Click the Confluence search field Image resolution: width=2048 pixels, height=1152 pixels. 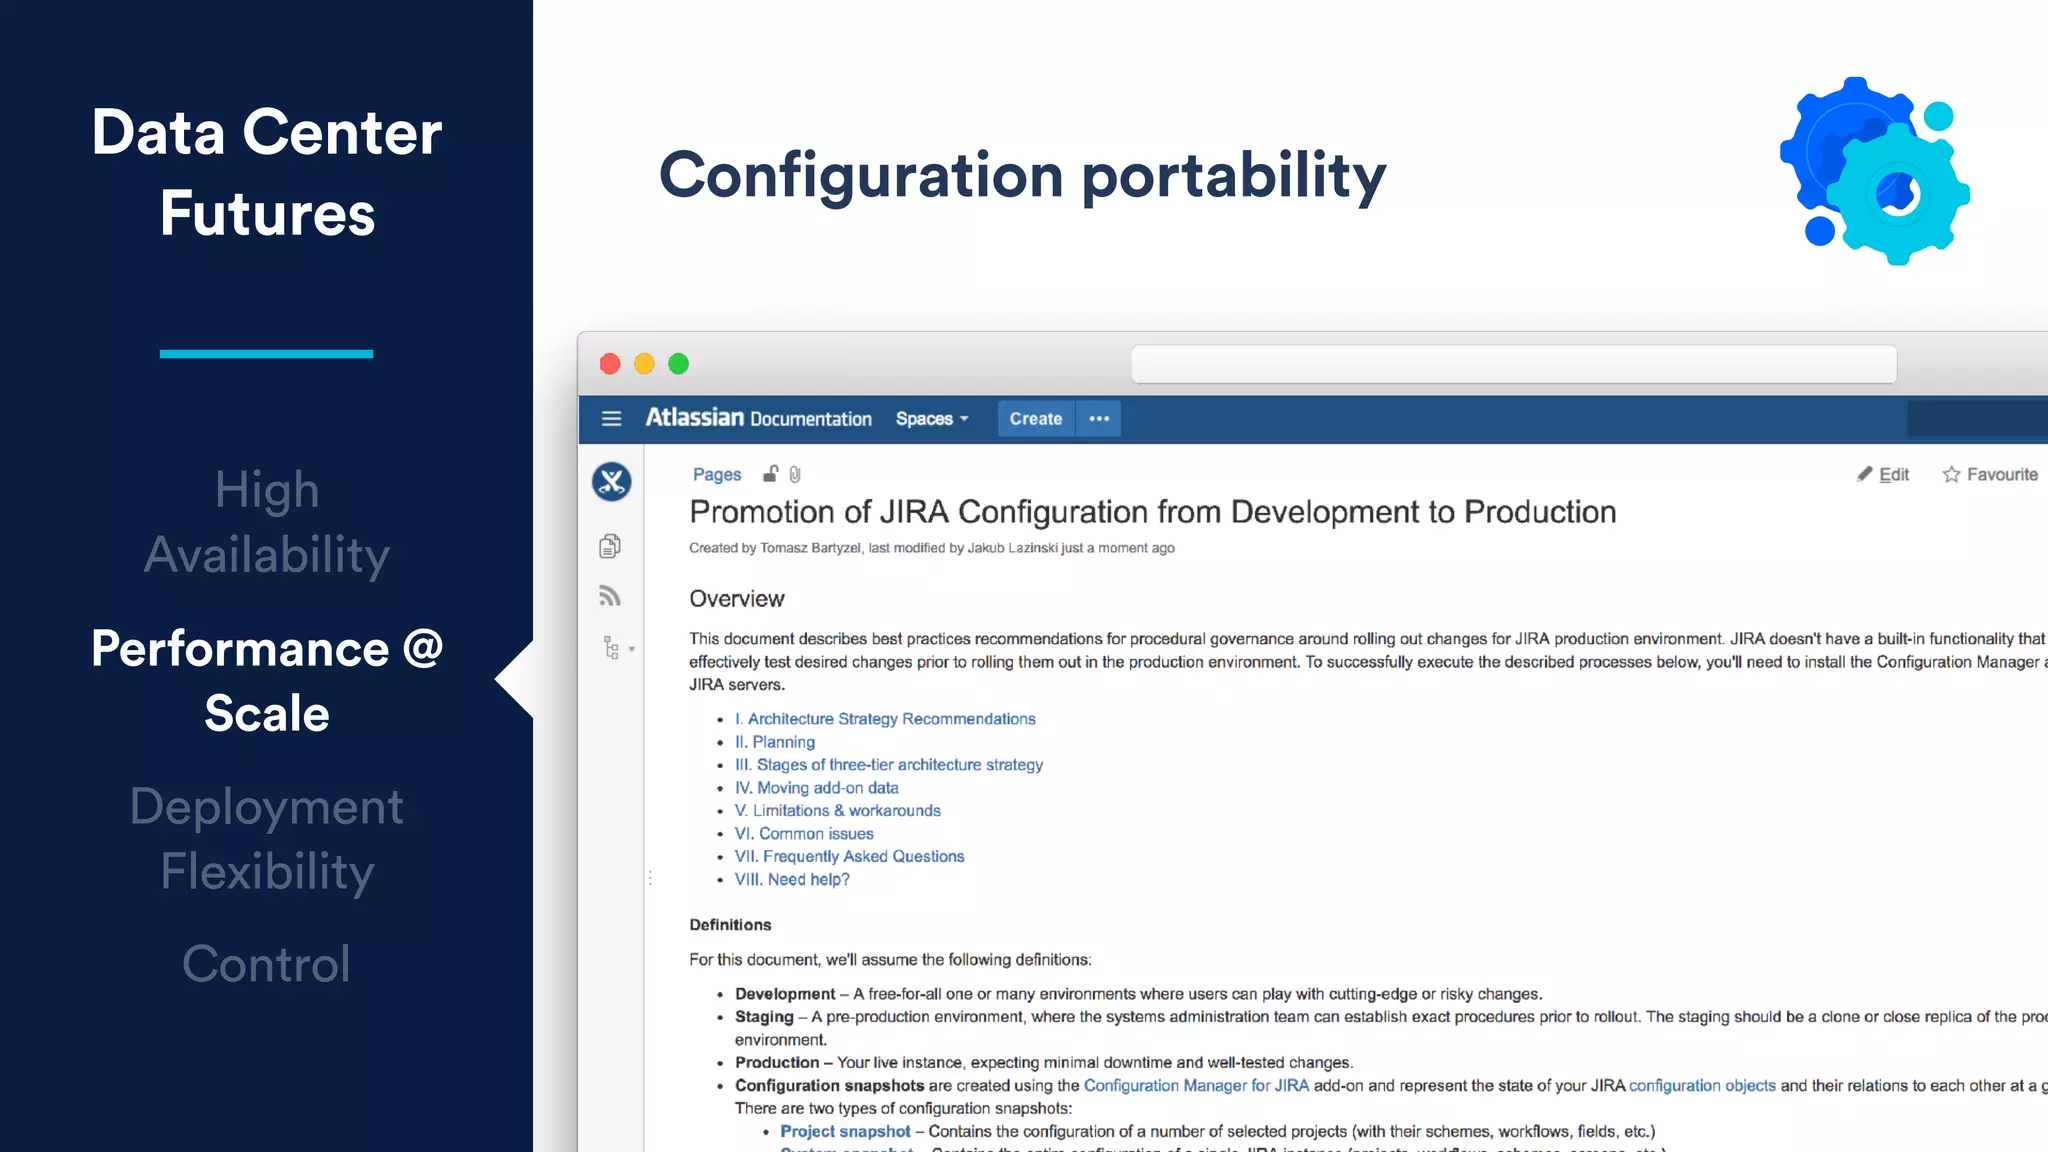click(1977, 419)
